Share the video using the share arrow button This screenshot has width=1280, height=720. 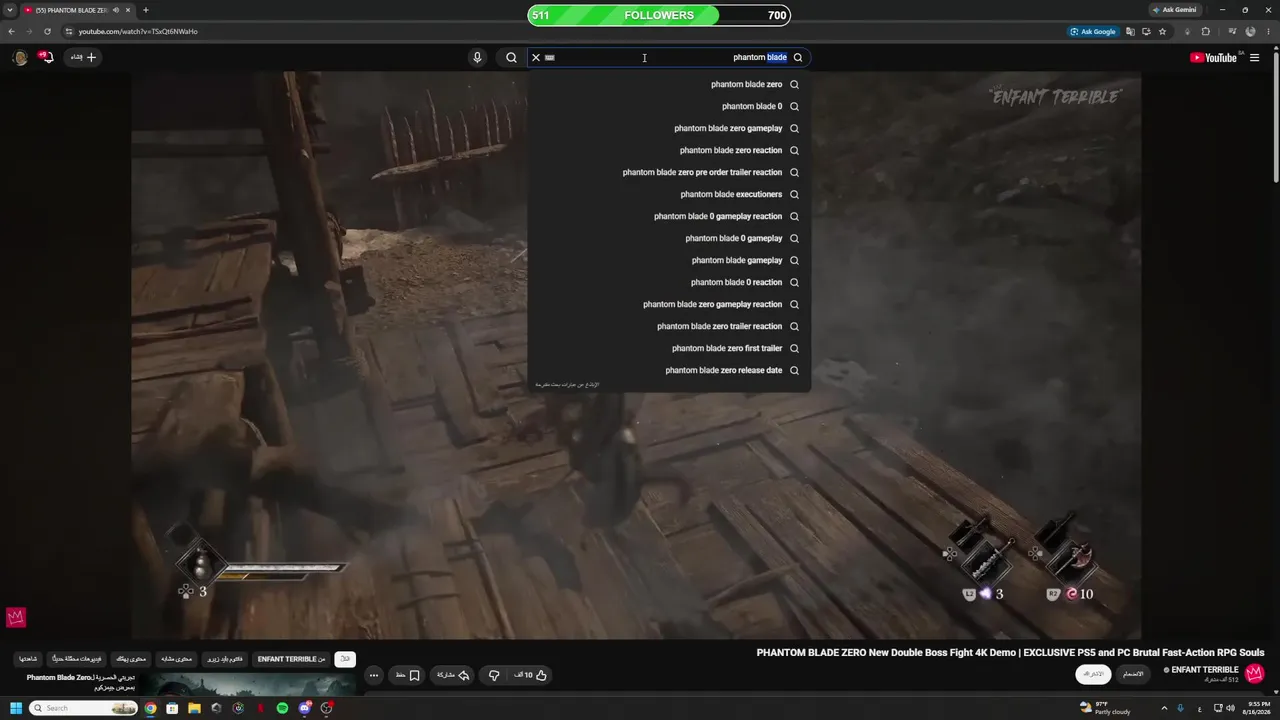coord(452,675)
